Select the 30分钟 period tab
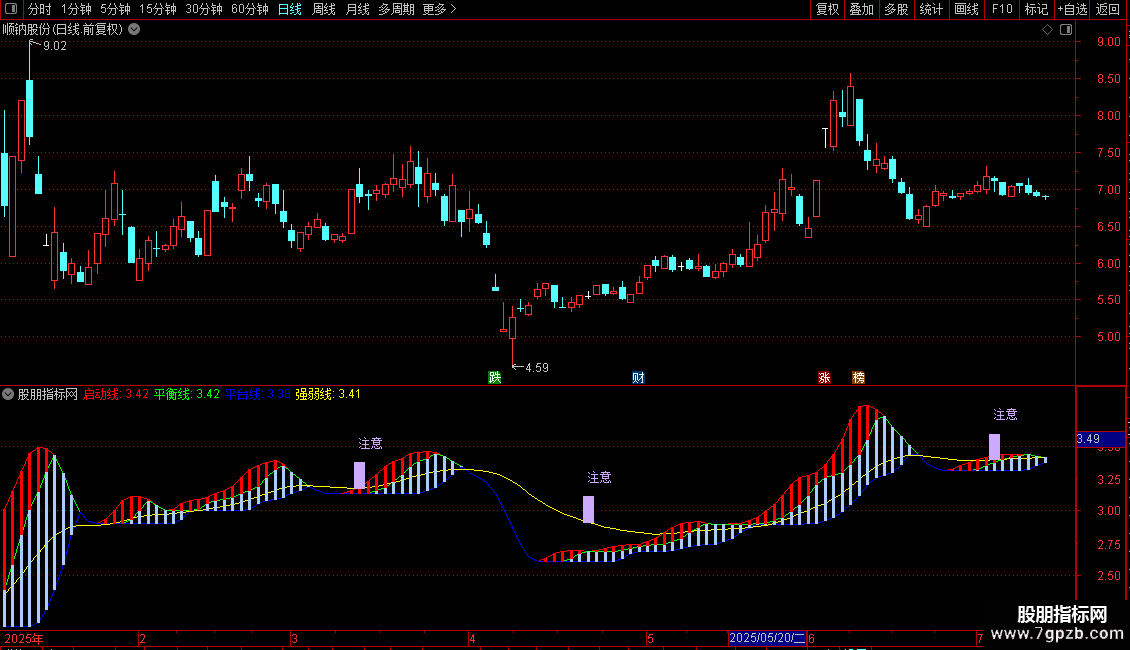 [204, 9]
